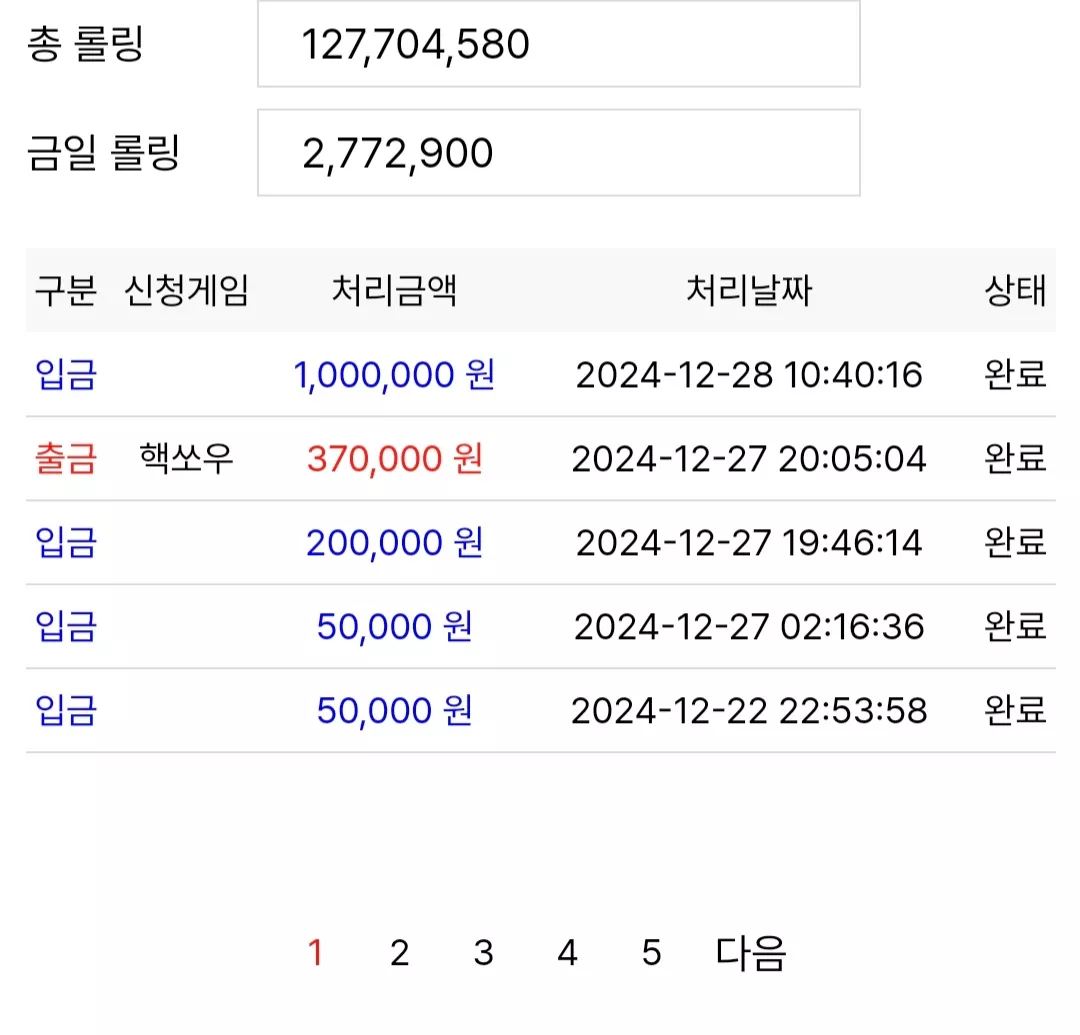Select the 처리금액 column header
Image resolution: width=1080 pixels, height=1035 pixels.
395,290
